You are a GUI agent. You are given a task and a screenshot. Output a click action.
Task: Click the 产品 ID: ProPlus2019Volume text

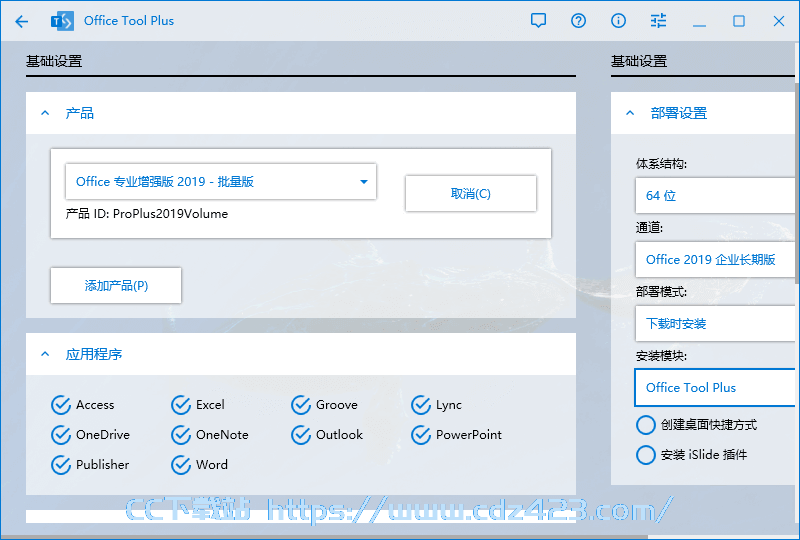click(147, 214)
